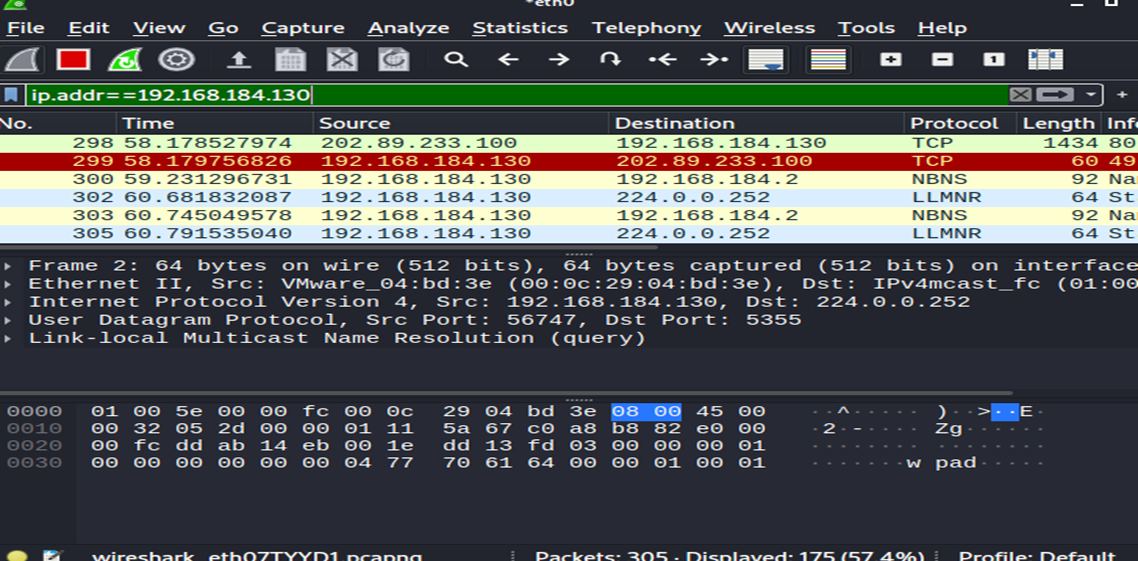Click ASCII text 'pad' in hex dump
This screenshot has height=561, width=1138.
click(955, 462)
